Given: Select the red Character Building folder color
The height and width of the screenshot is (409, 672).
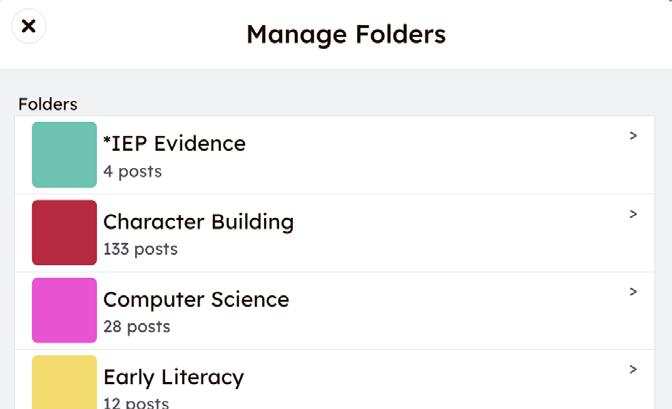Looking at the screenshot, I should 64,232.
